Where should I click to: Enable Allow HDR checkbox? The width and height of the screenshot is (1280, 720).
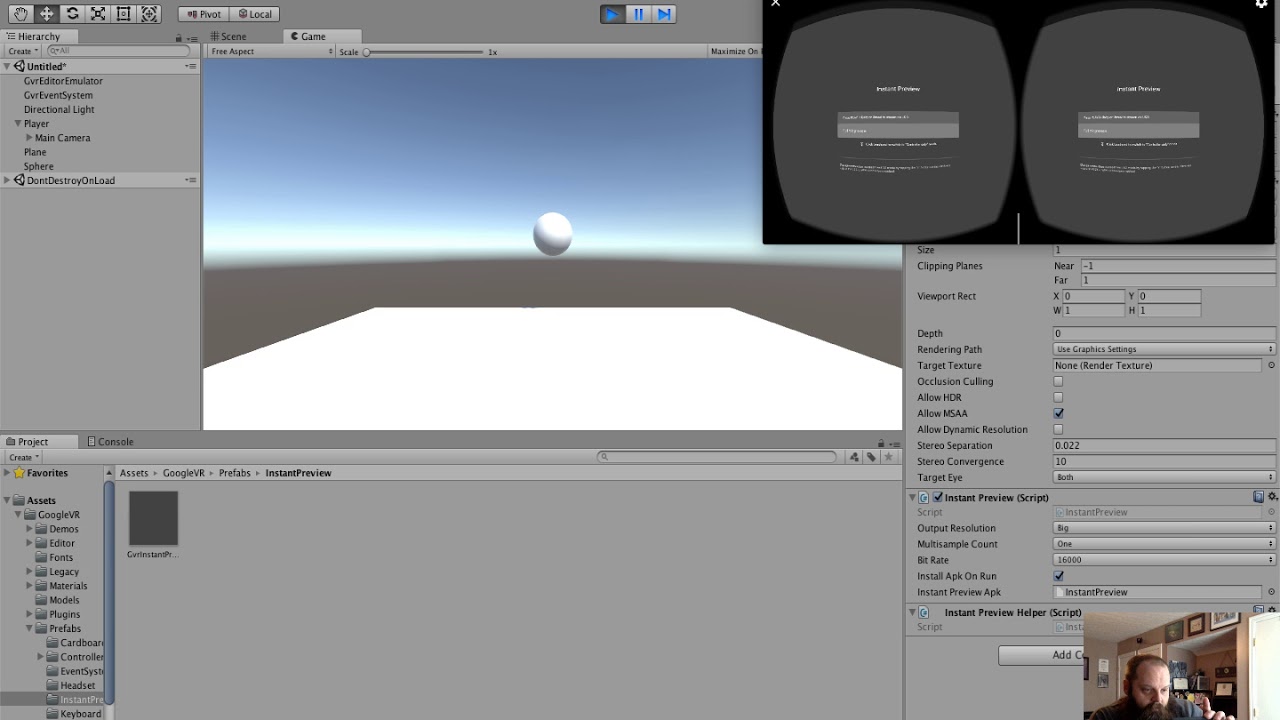[1058, 397]
